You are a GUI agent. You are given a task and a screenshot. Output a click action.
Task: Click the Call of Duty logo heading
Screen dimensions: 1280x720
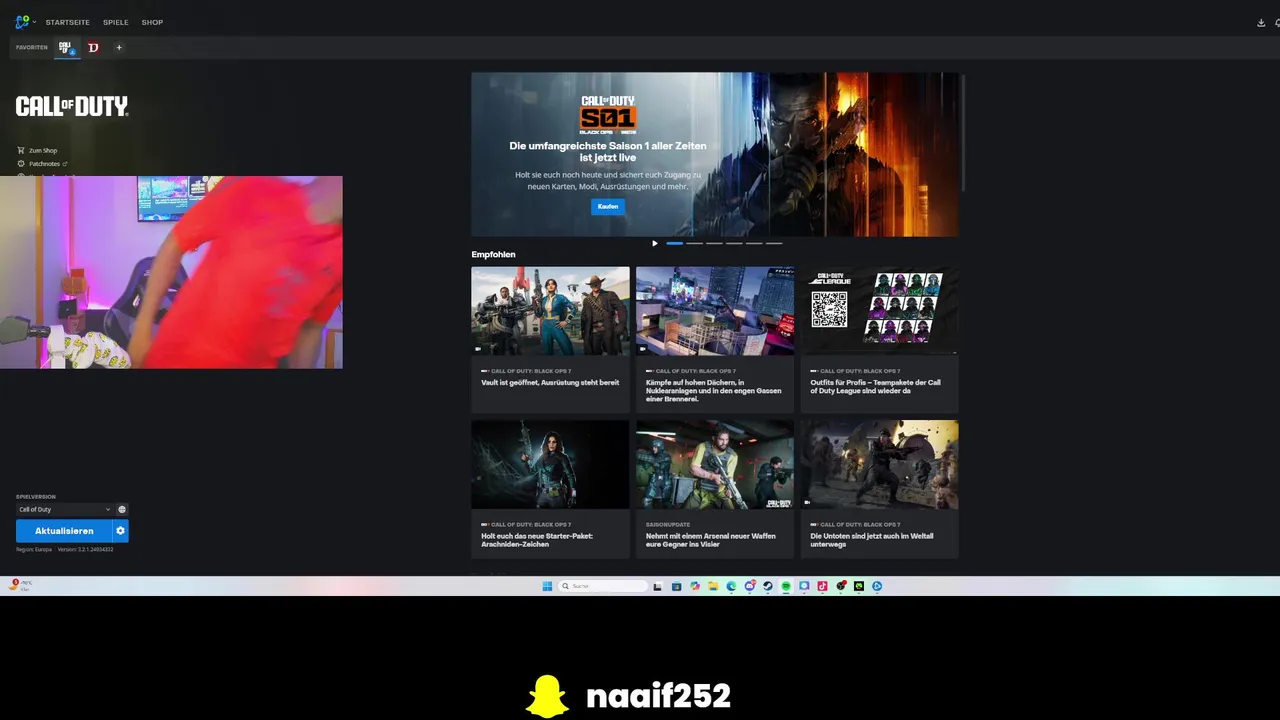(x=72, y=106)
